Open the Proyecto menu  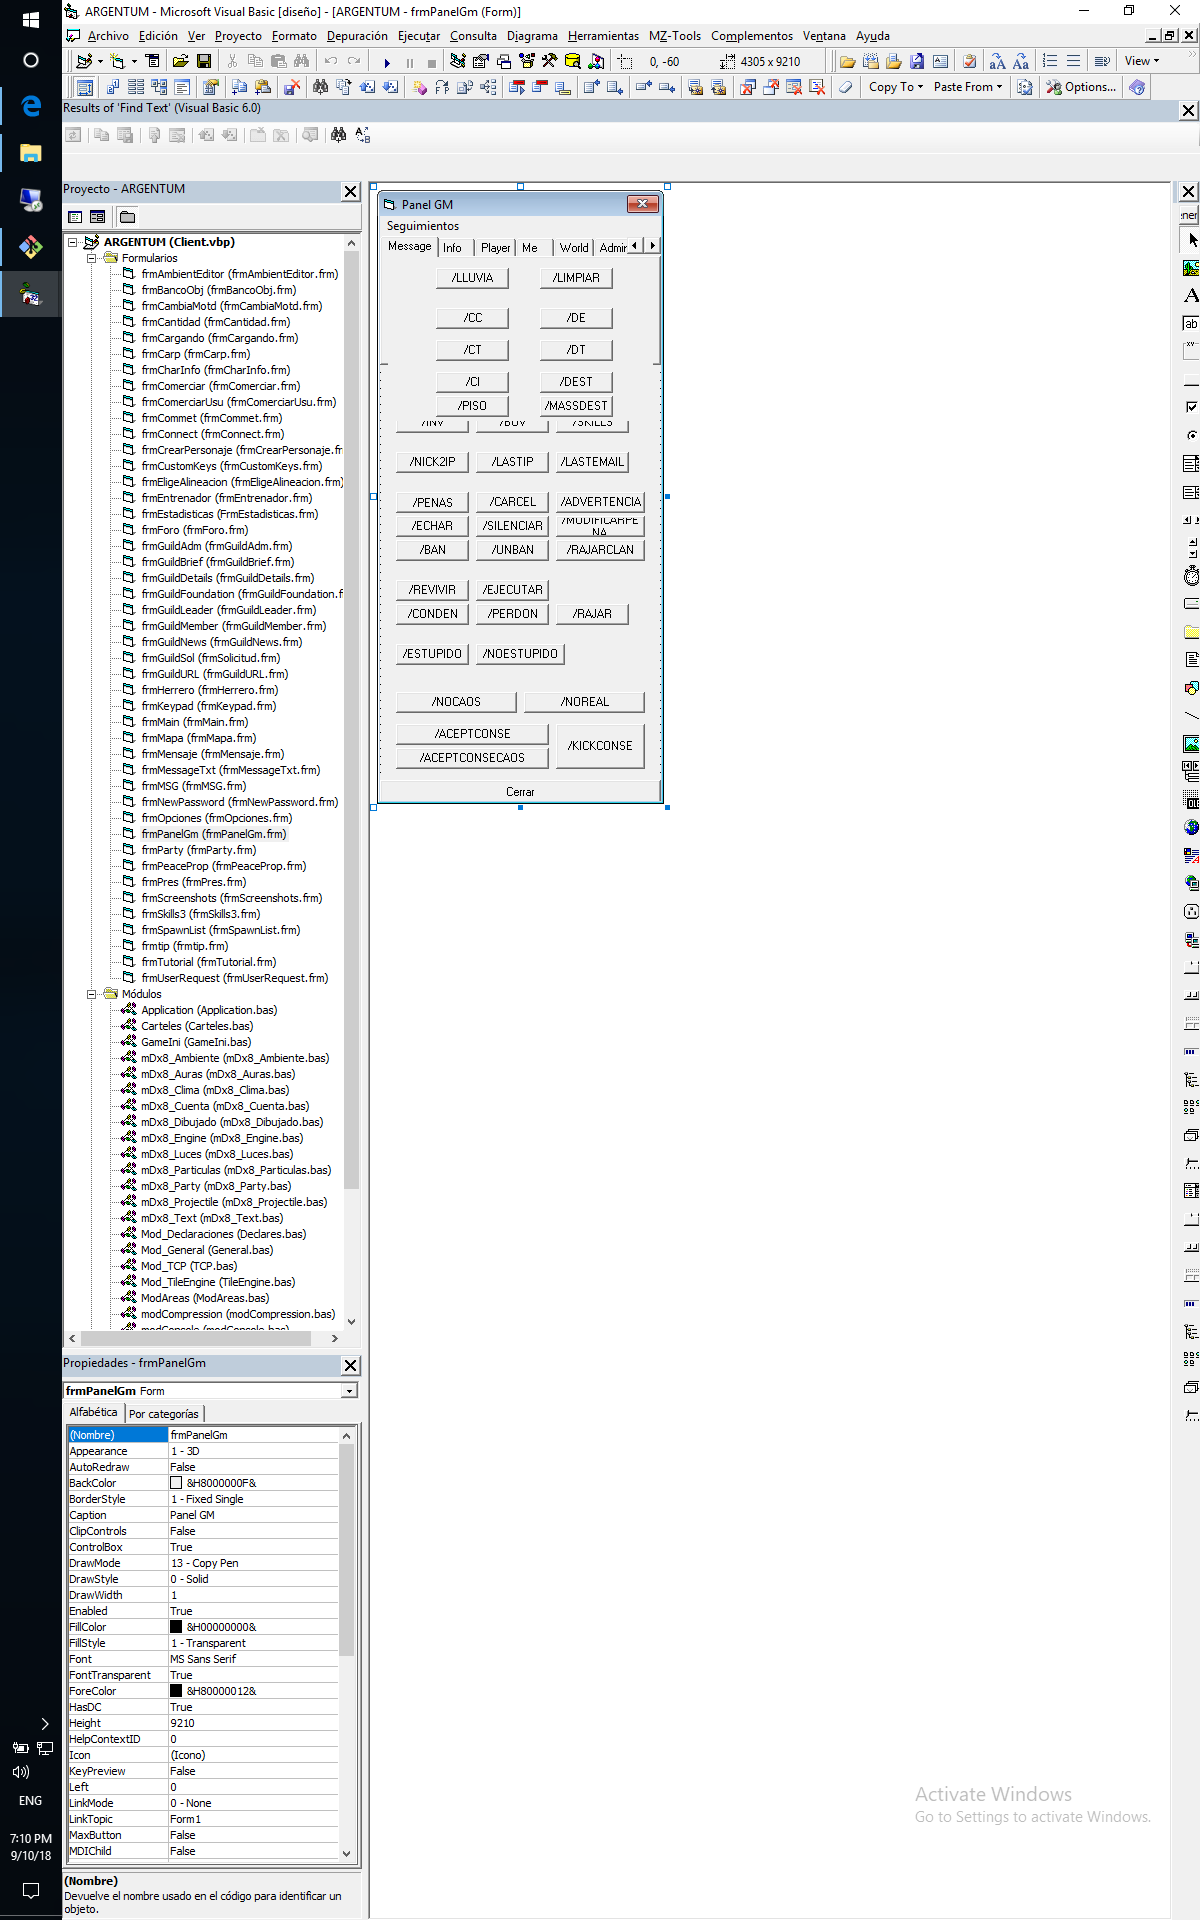[x=238, y=36]
